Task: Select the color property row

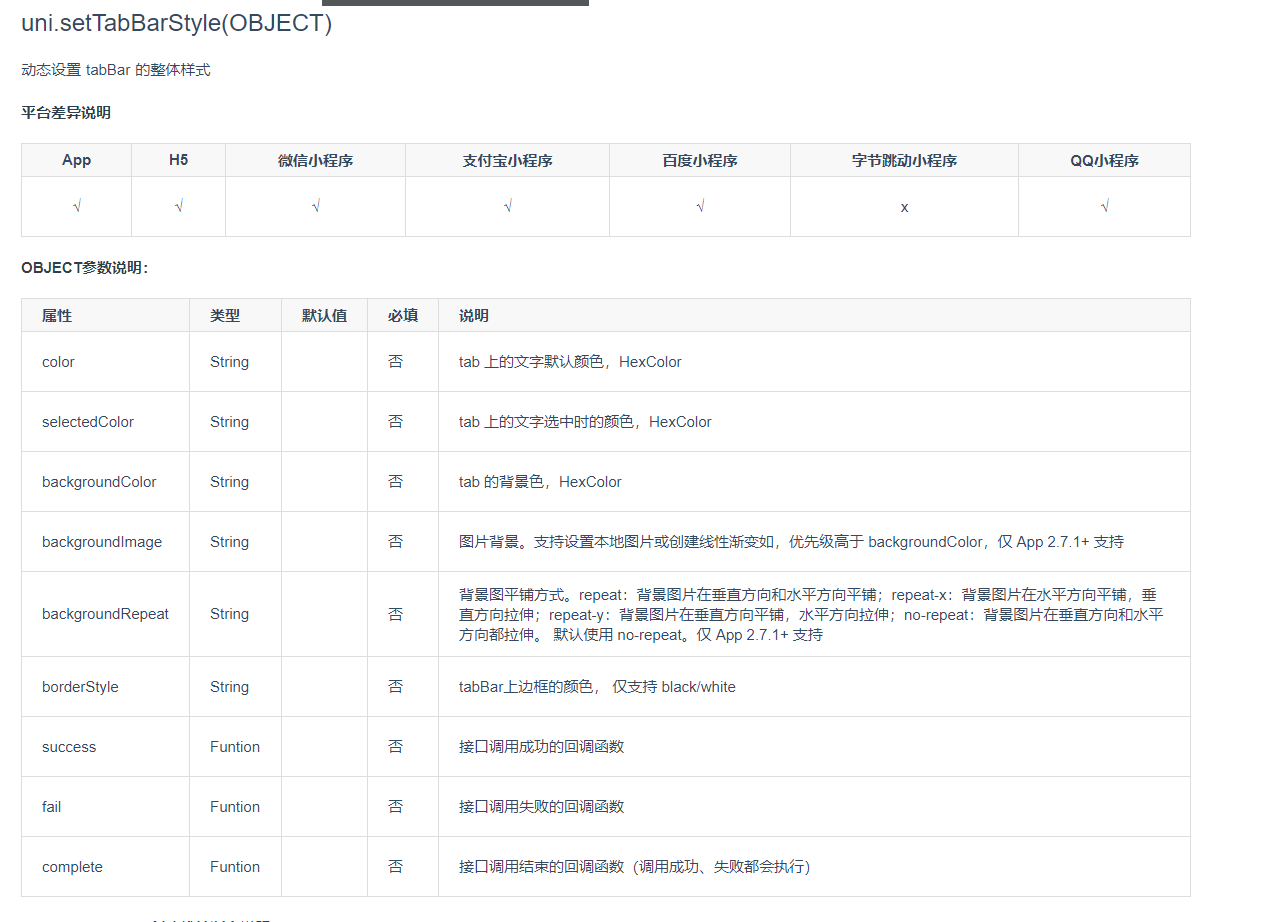Action: (x=57, y=361)
